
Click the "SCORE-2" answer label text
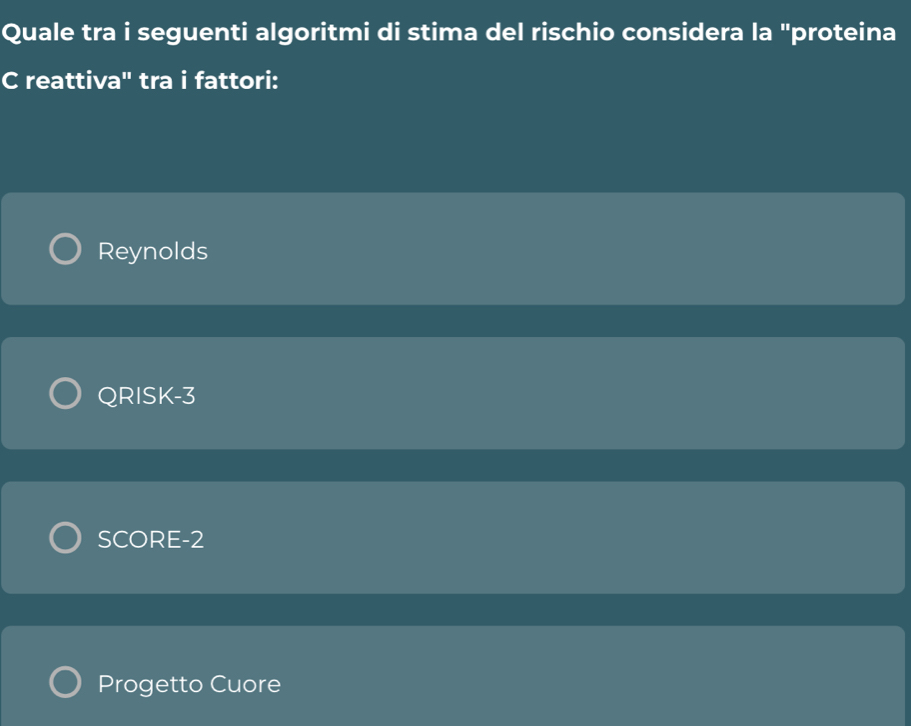click(150, 540)
